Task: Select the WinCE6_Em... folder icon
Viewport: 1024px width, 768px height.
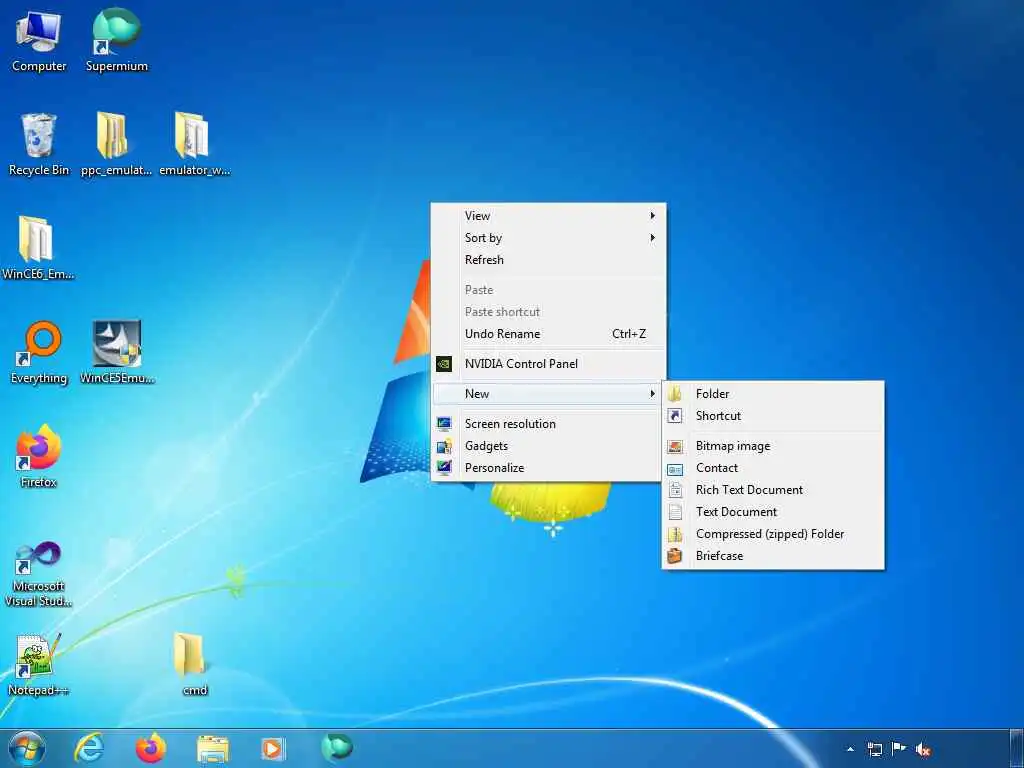Action: click(38, 249)
